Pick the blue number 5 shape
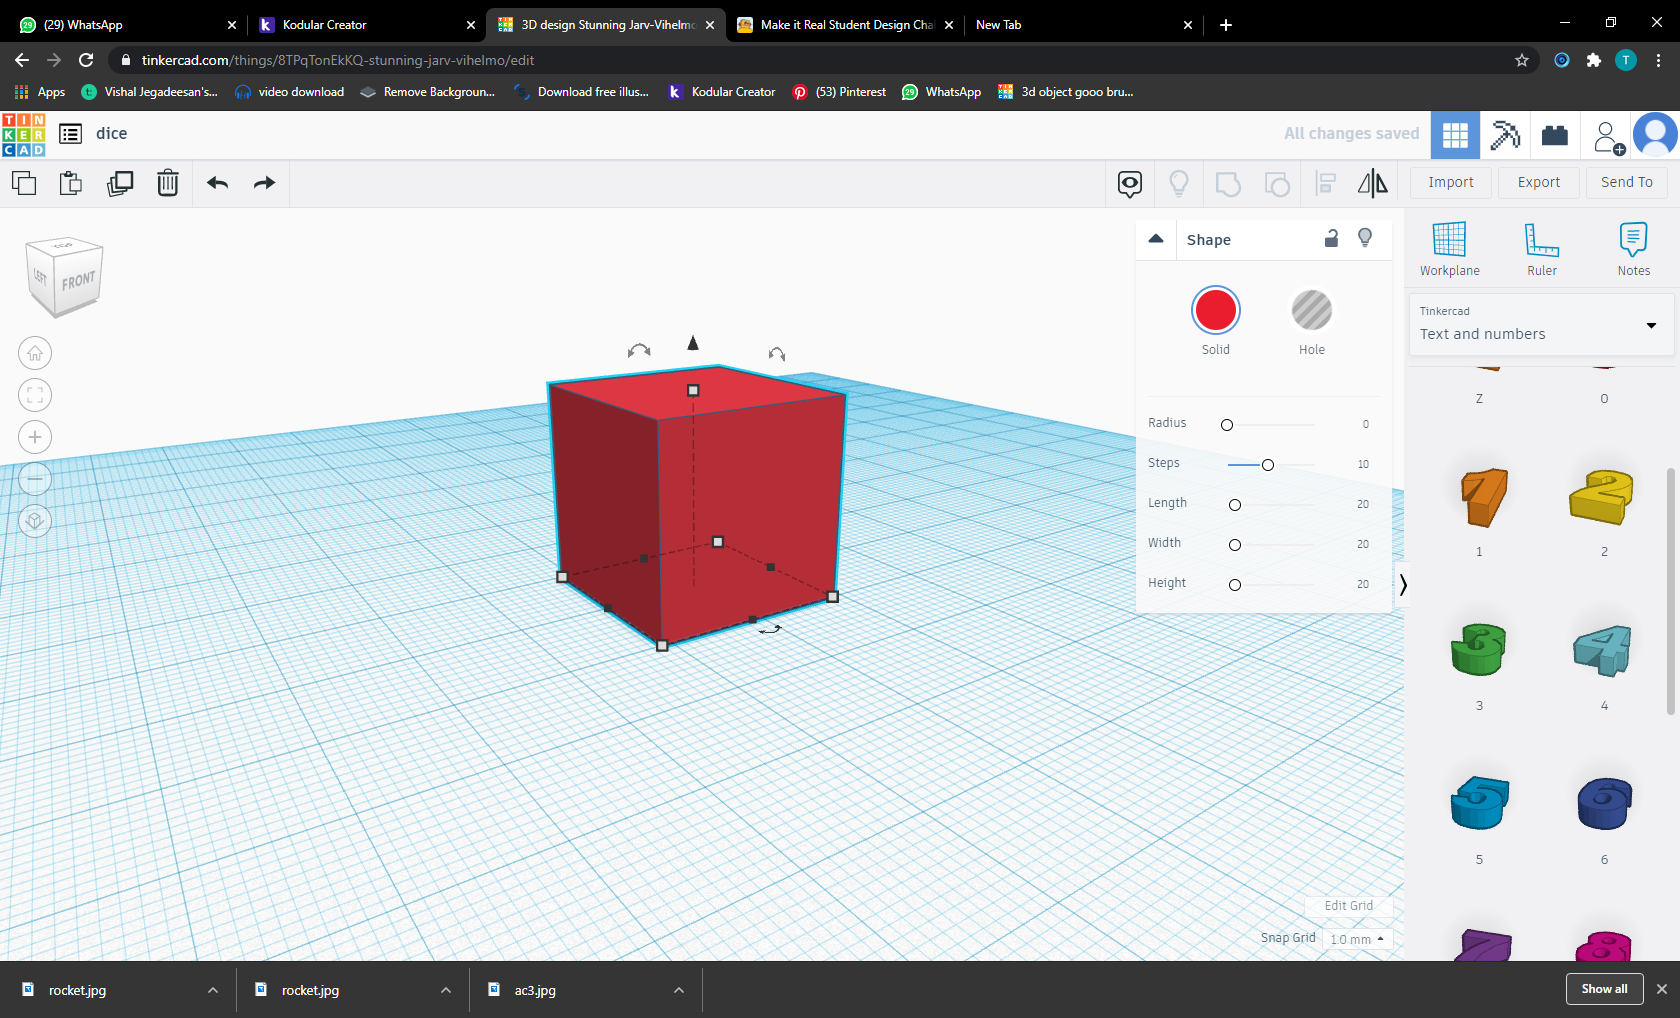Screen dimensions: 1680x1018 click(x=1480, y=803)
